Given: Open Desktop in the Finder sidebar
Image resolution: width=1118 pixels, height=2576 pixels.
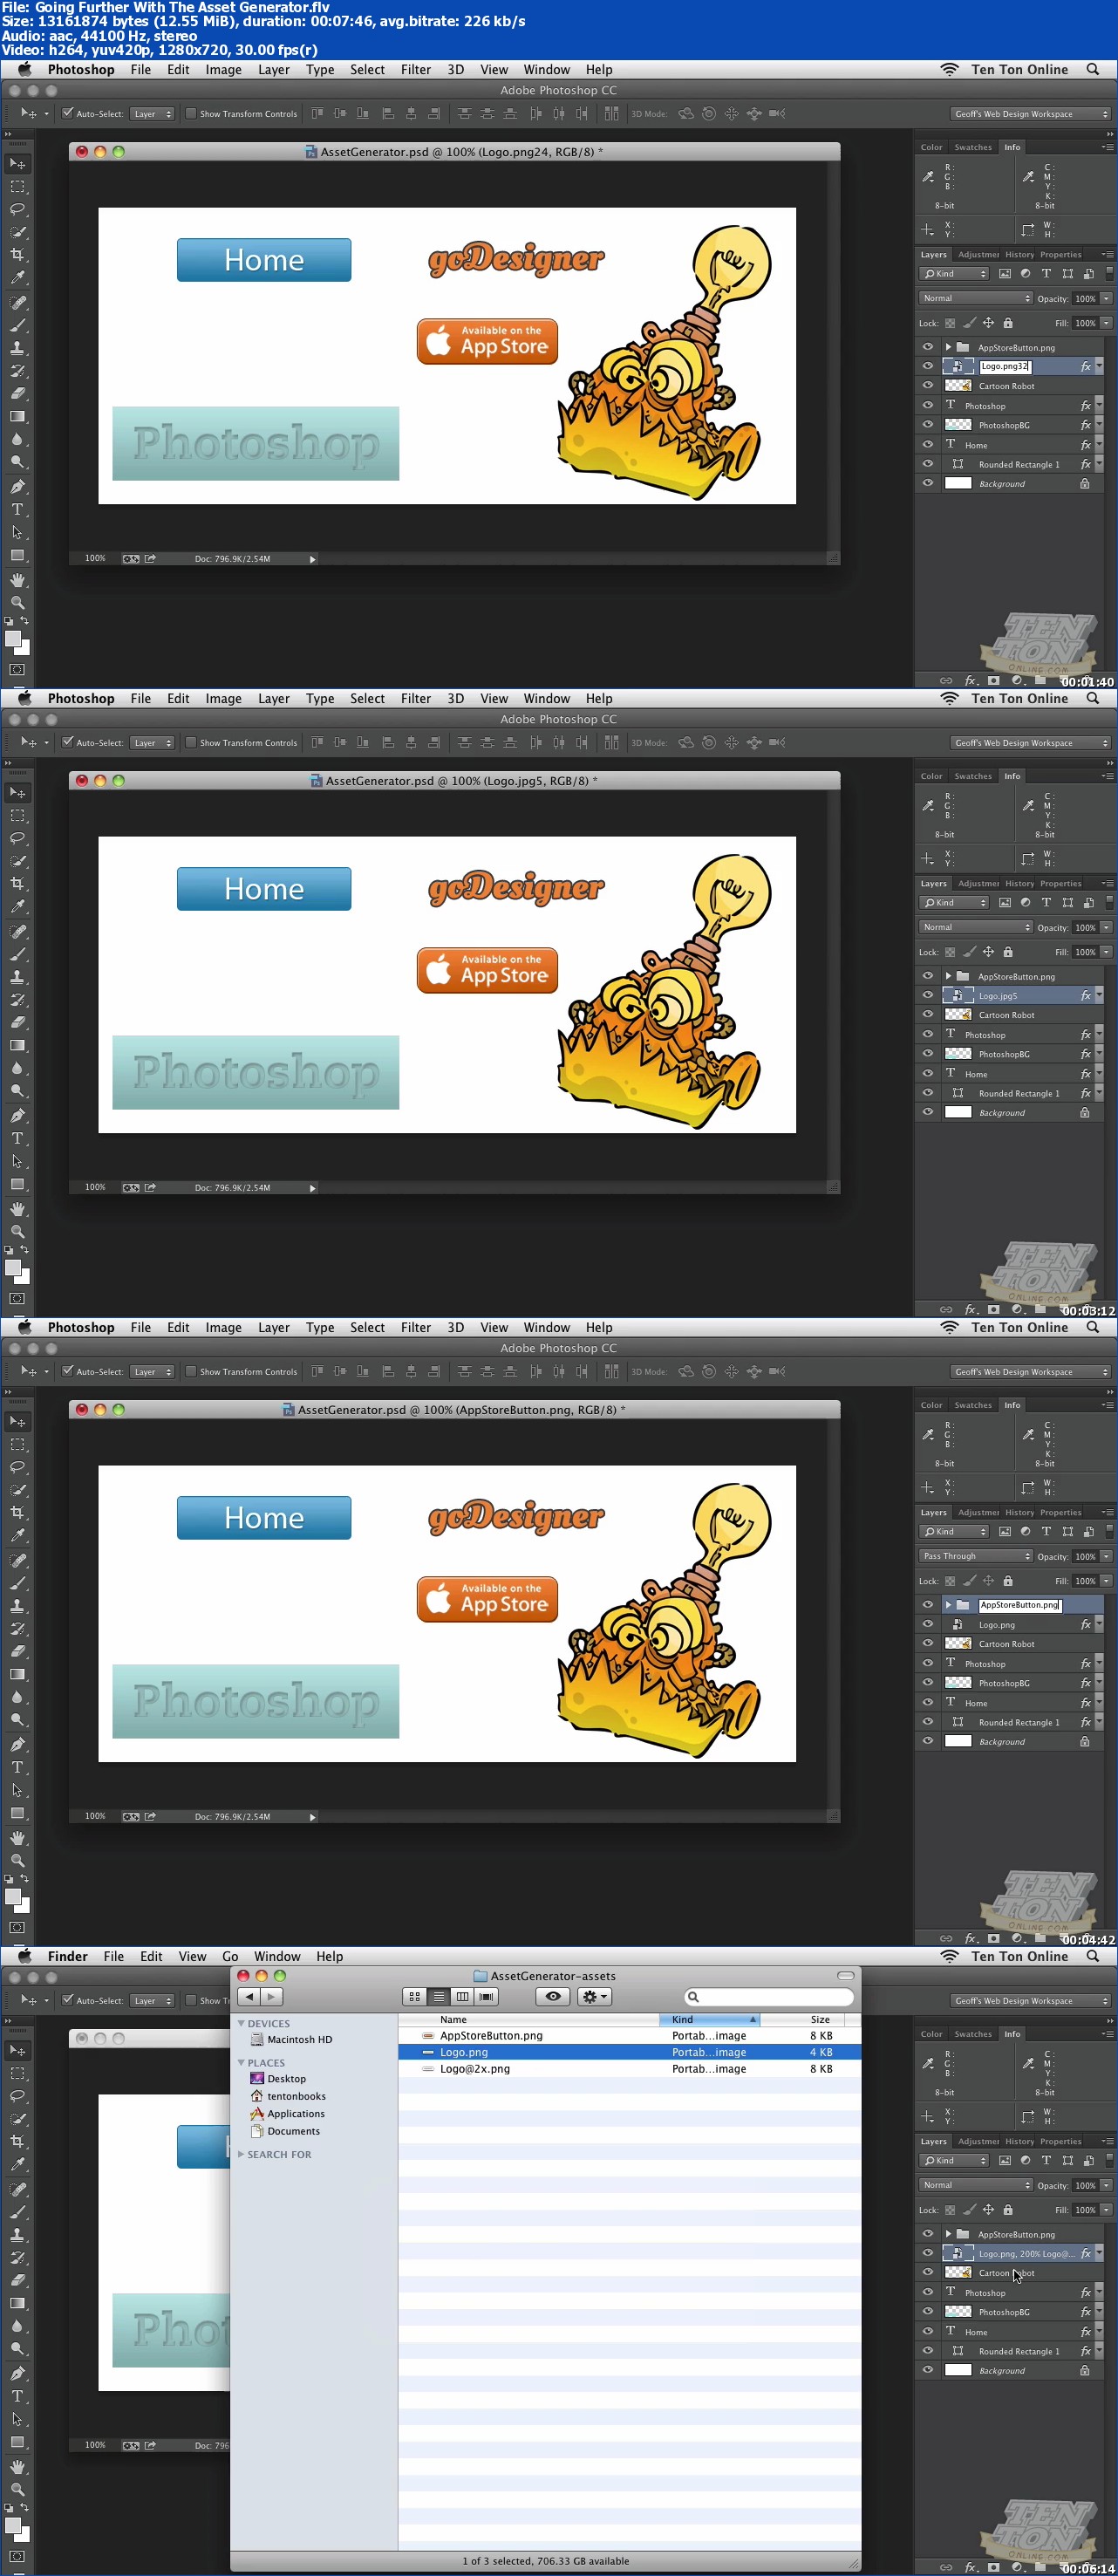Looking at the screenshot, I should (286, 2079).
